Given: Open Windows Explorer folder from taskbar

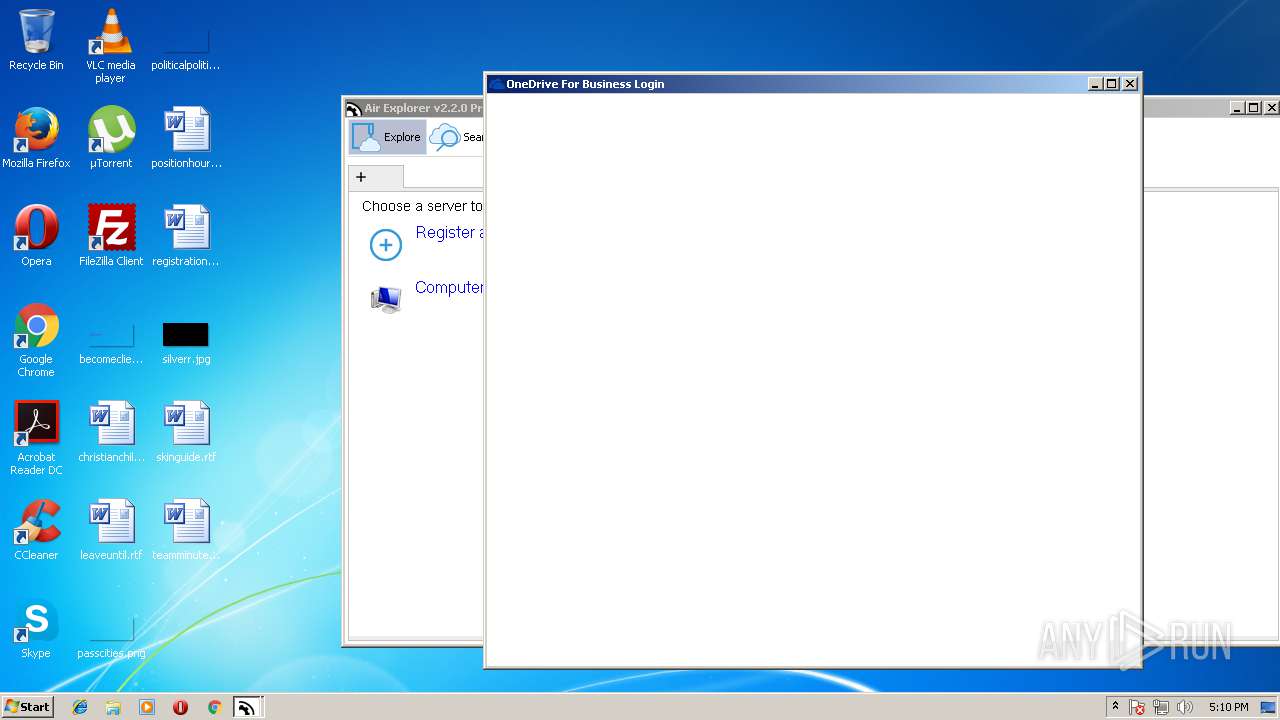Looking at the screenshot, I should pos(113,707).
